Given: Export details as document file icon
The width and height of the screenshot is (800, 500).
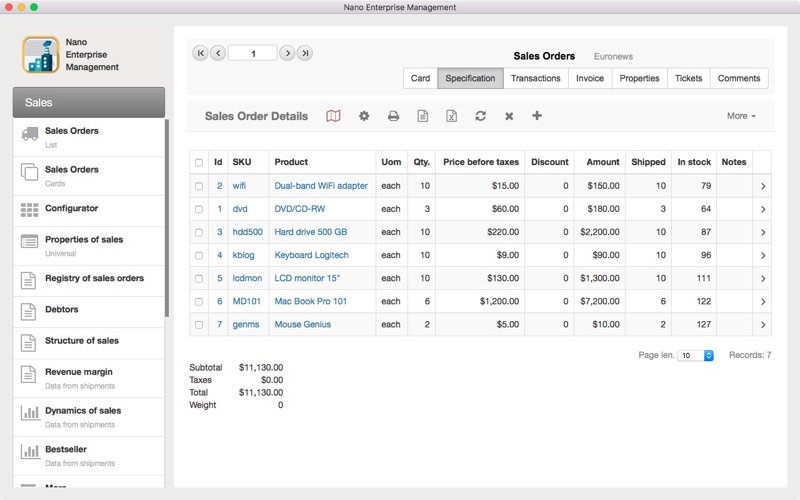Looking at the screenshot, I should tap(423, 116).
